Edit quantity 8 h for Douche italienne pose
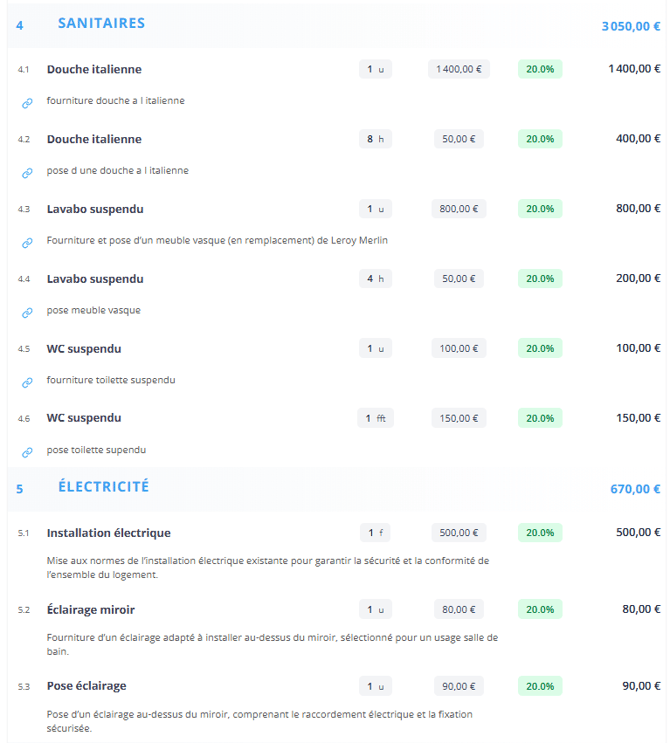This screenshot has width=670, height=743. (x=375, y=139)
